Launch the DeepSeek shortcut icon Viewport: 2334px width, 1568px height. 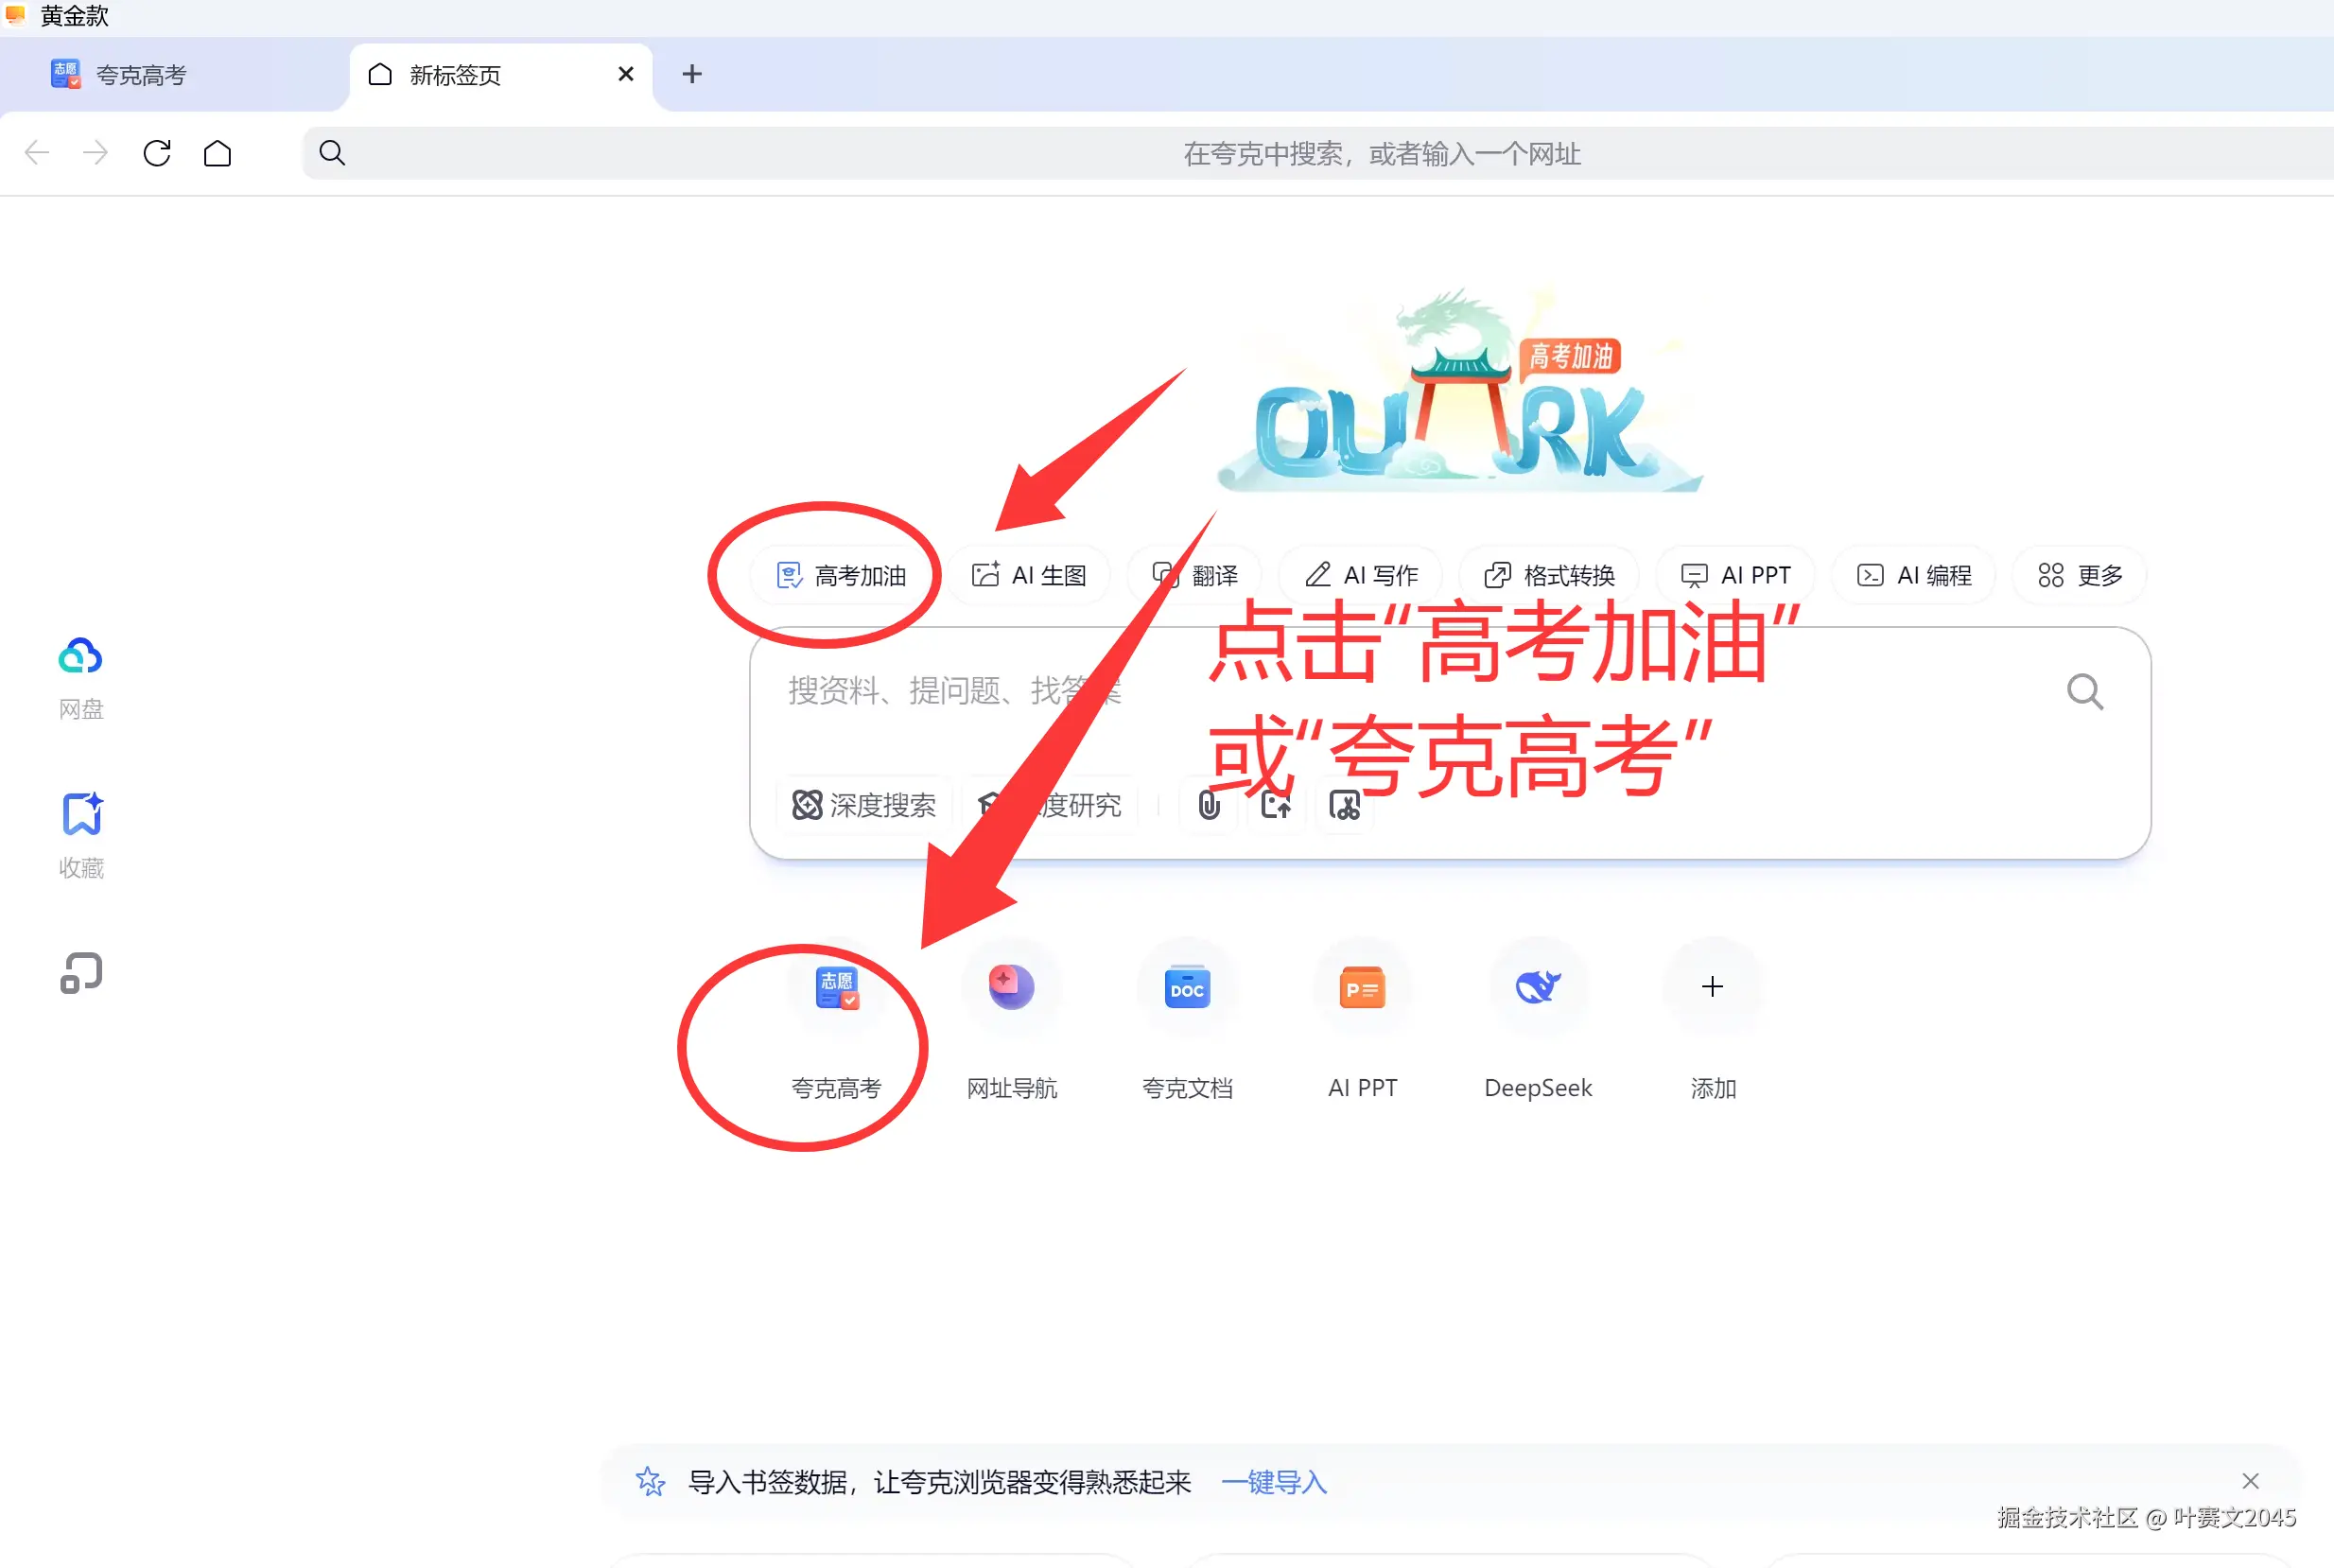pyautogui.click(x=1537, y=988)
